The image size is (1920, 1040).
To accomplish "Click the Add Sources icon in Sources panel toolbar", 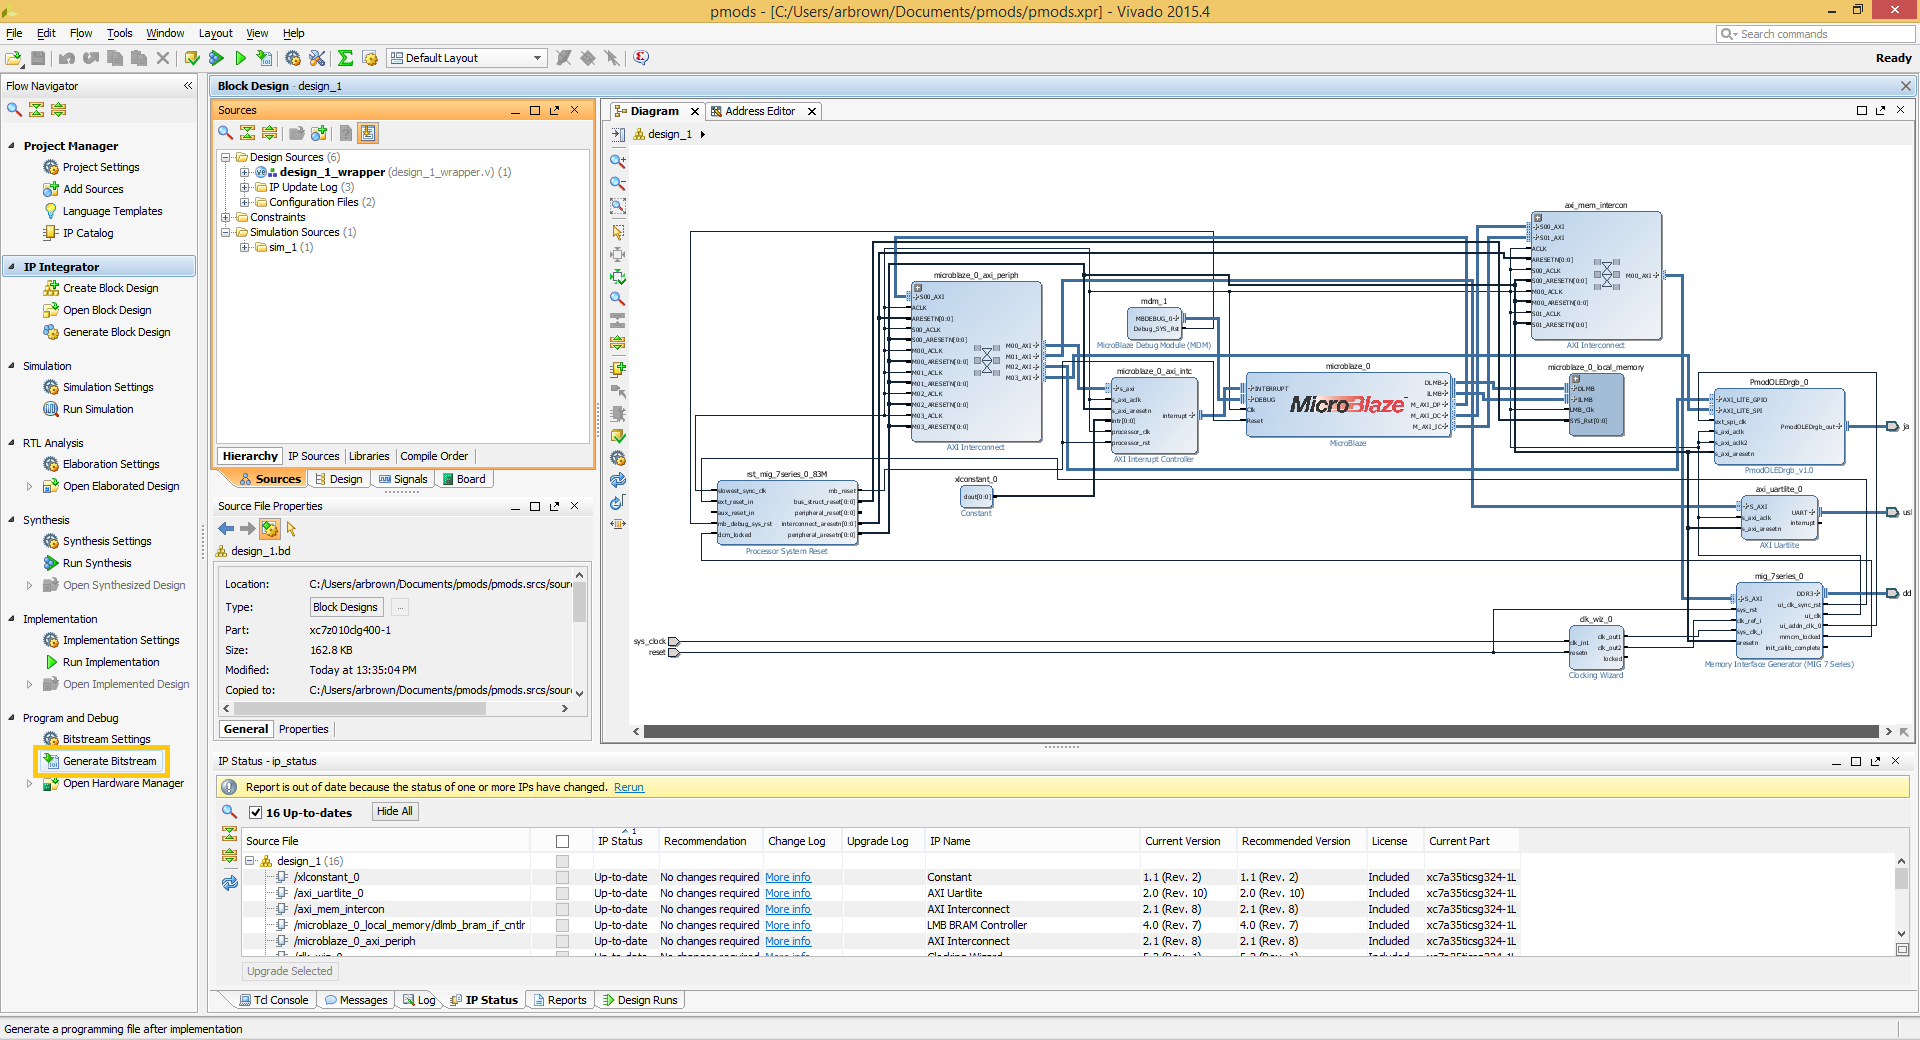I will (319, 133).
